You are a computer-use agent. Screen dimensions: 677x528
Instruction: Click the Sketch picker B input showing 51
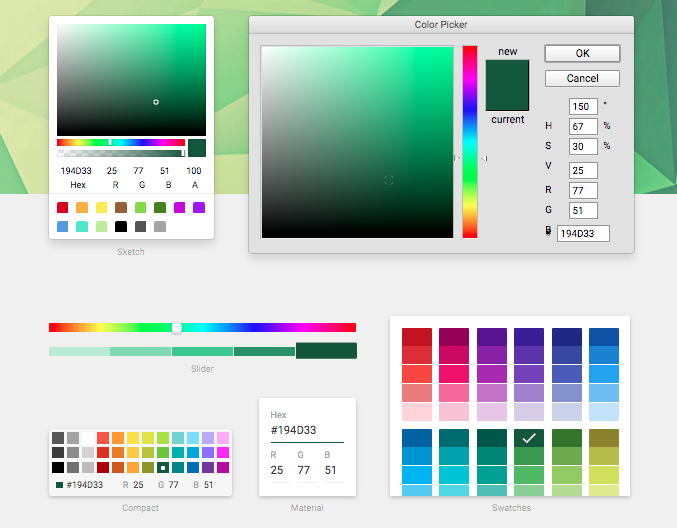[165, 171]
